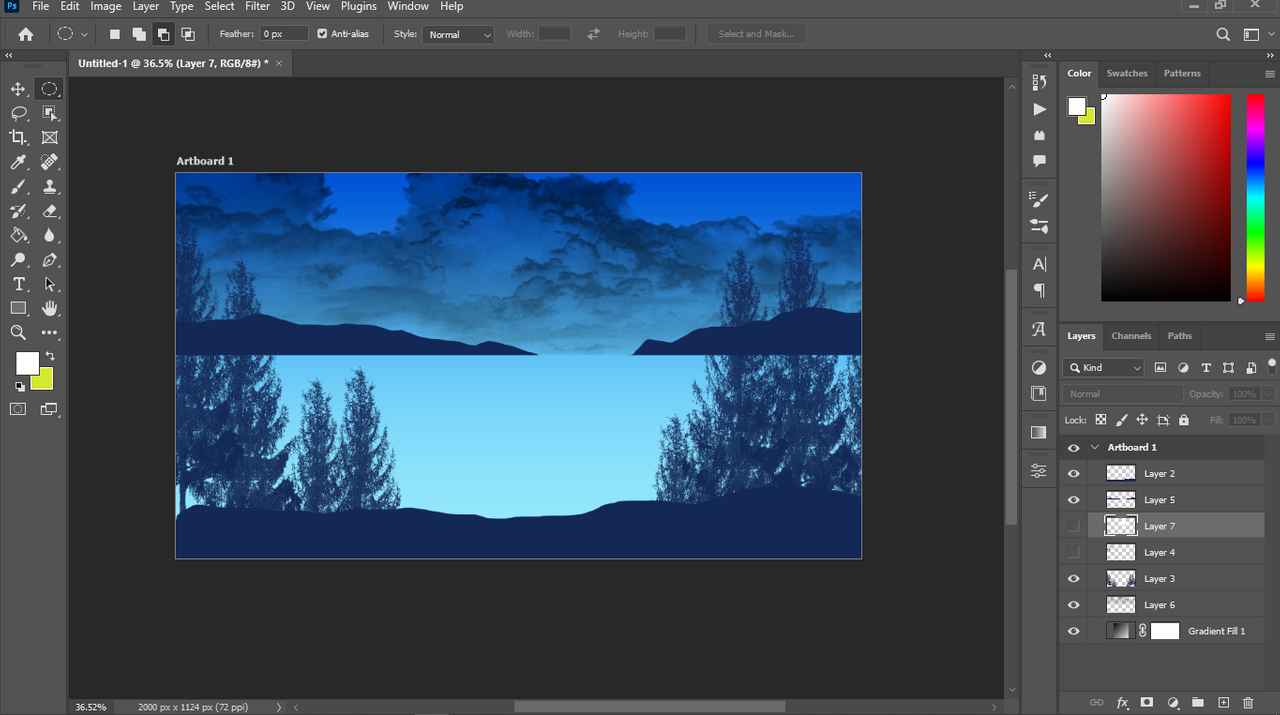The height and width of the screenshot is (715, 1280).
Task: Select the Brush tool
Action: 18,187
